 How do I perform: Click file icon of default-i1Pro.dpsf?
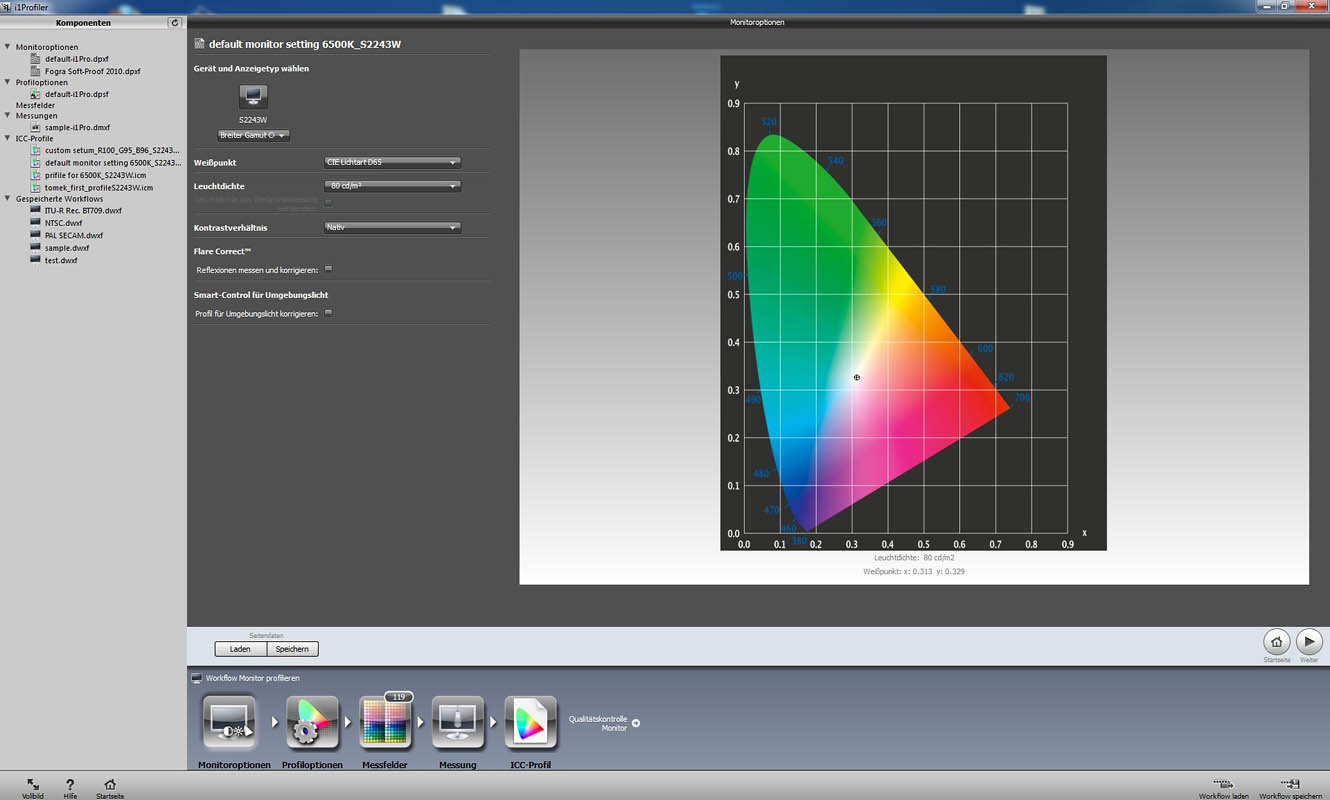[36, 94]
